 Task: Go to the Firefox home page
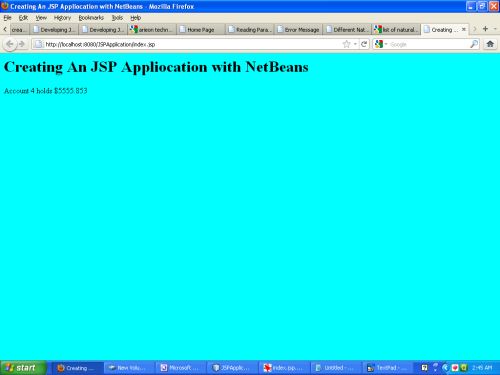[x=490, y=44]
